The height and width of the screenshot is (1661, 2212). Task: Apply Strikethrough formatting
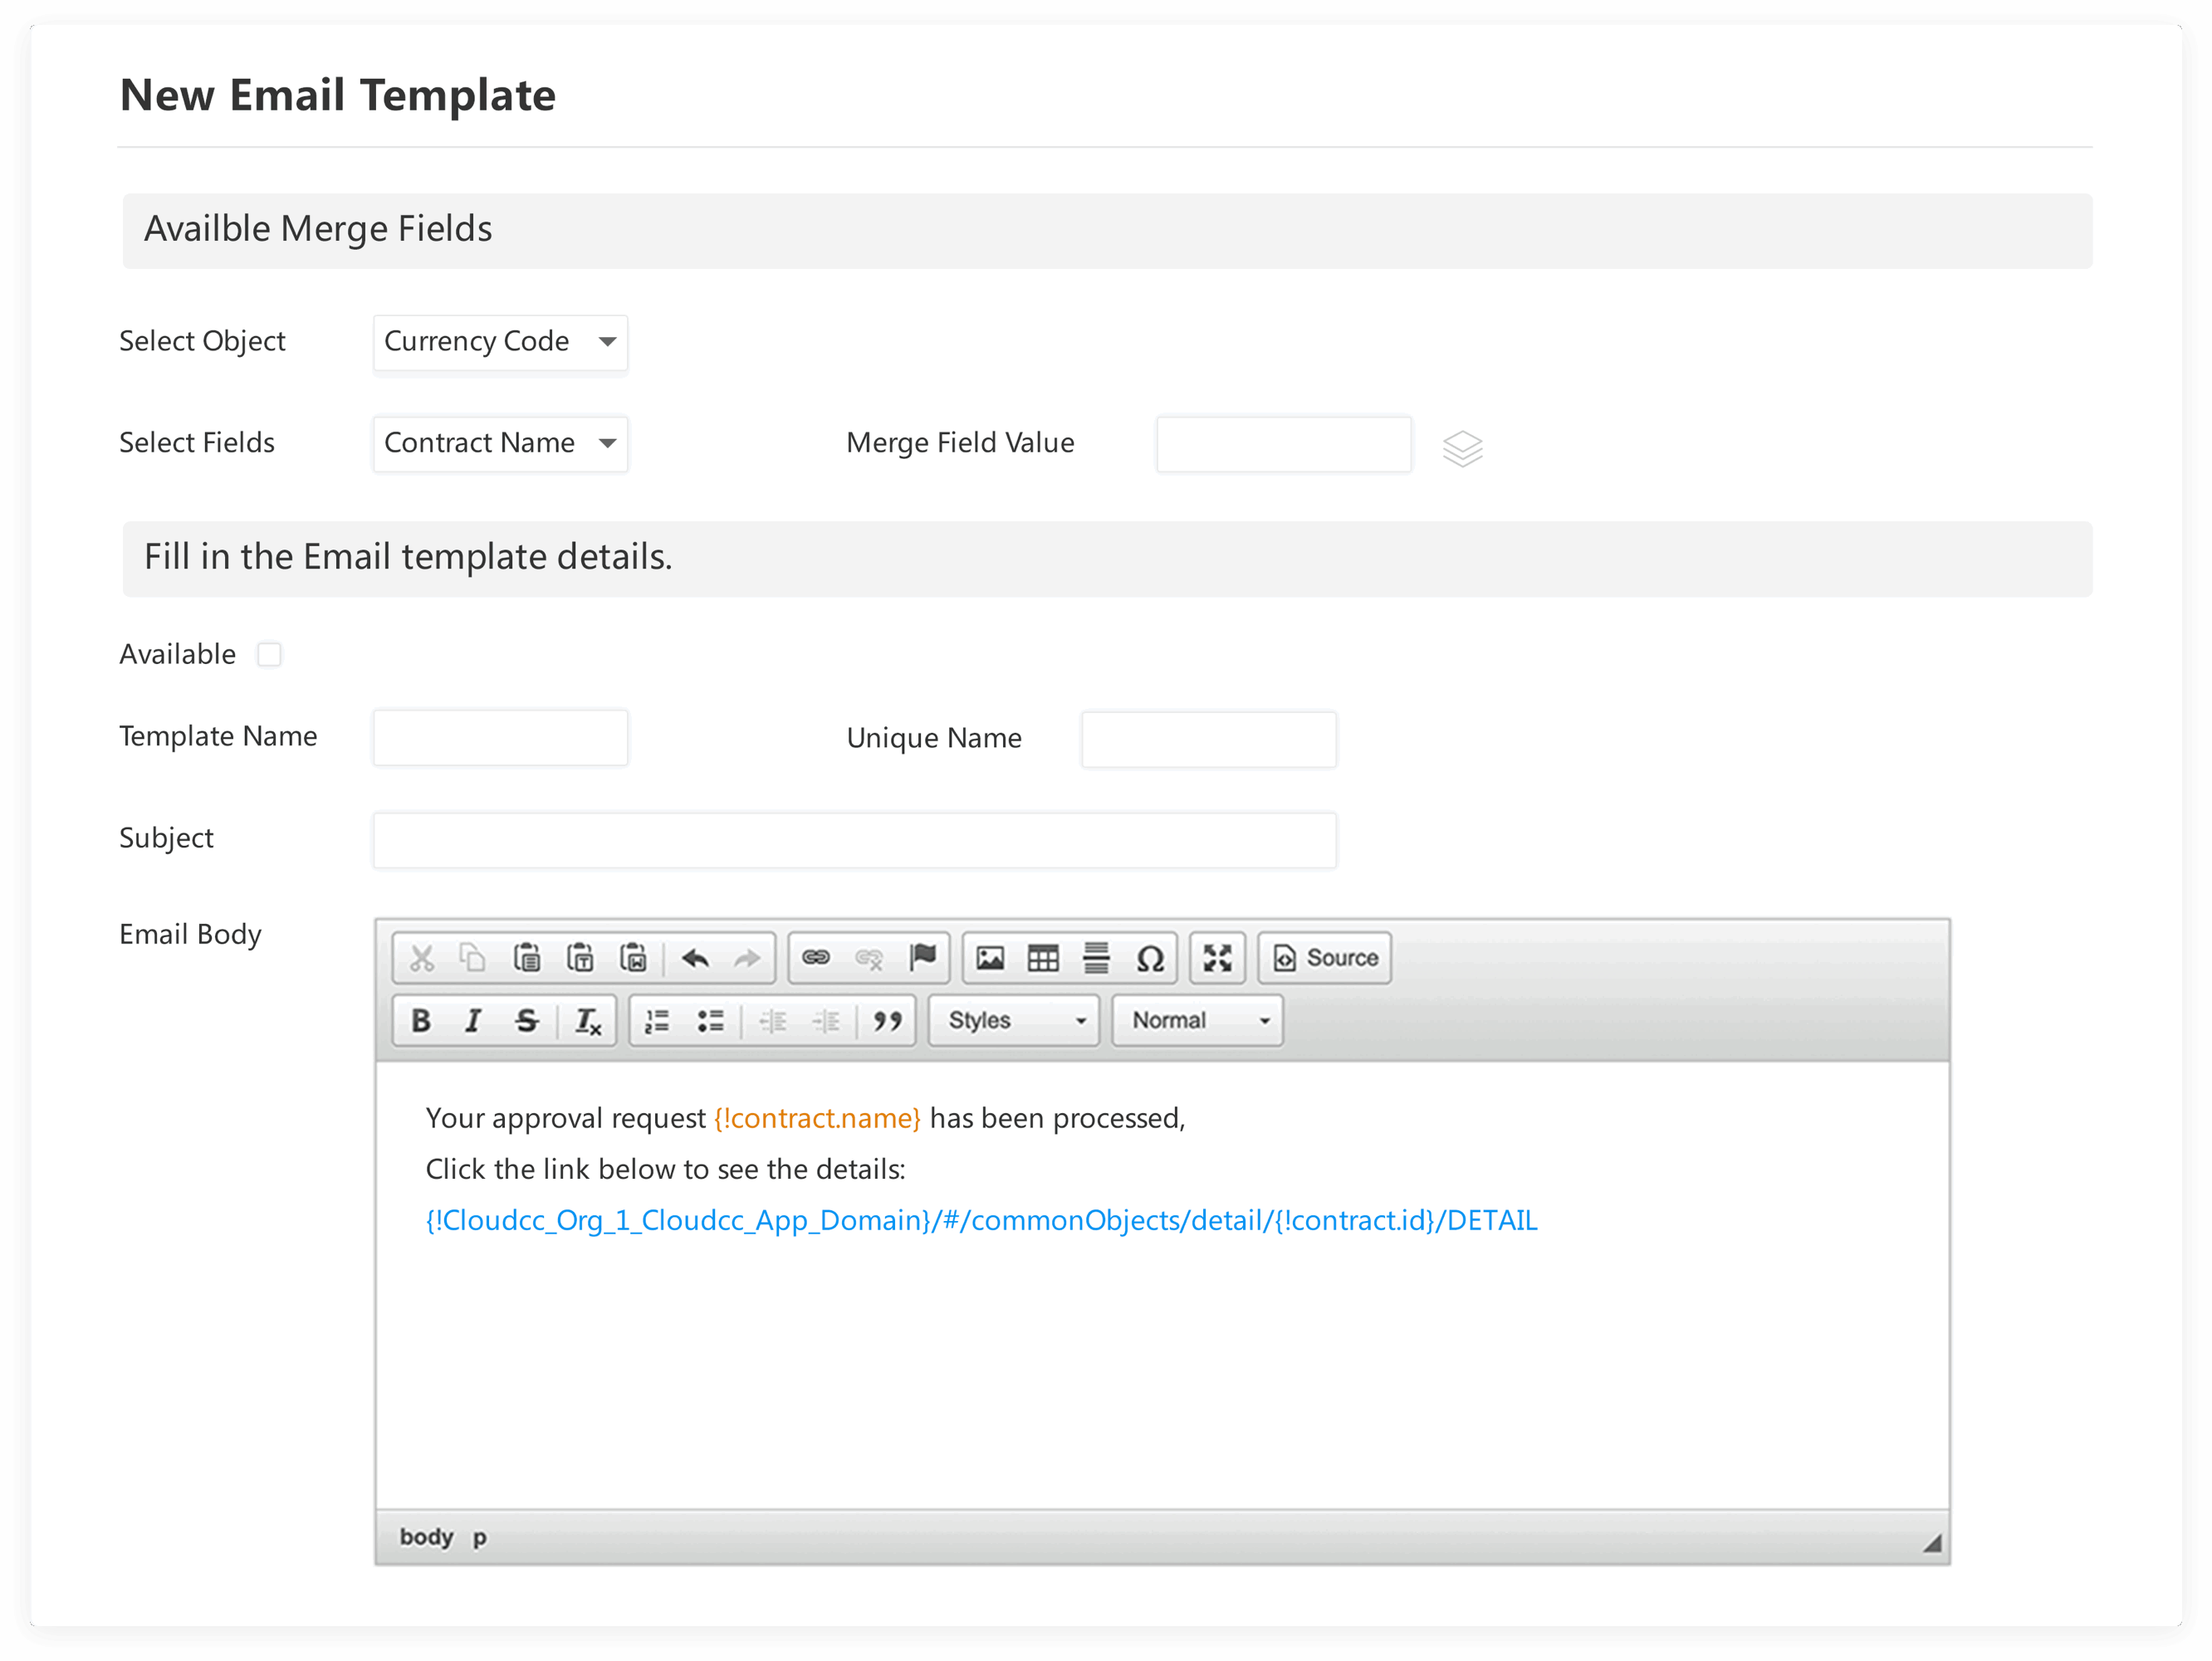(526, 1020)
